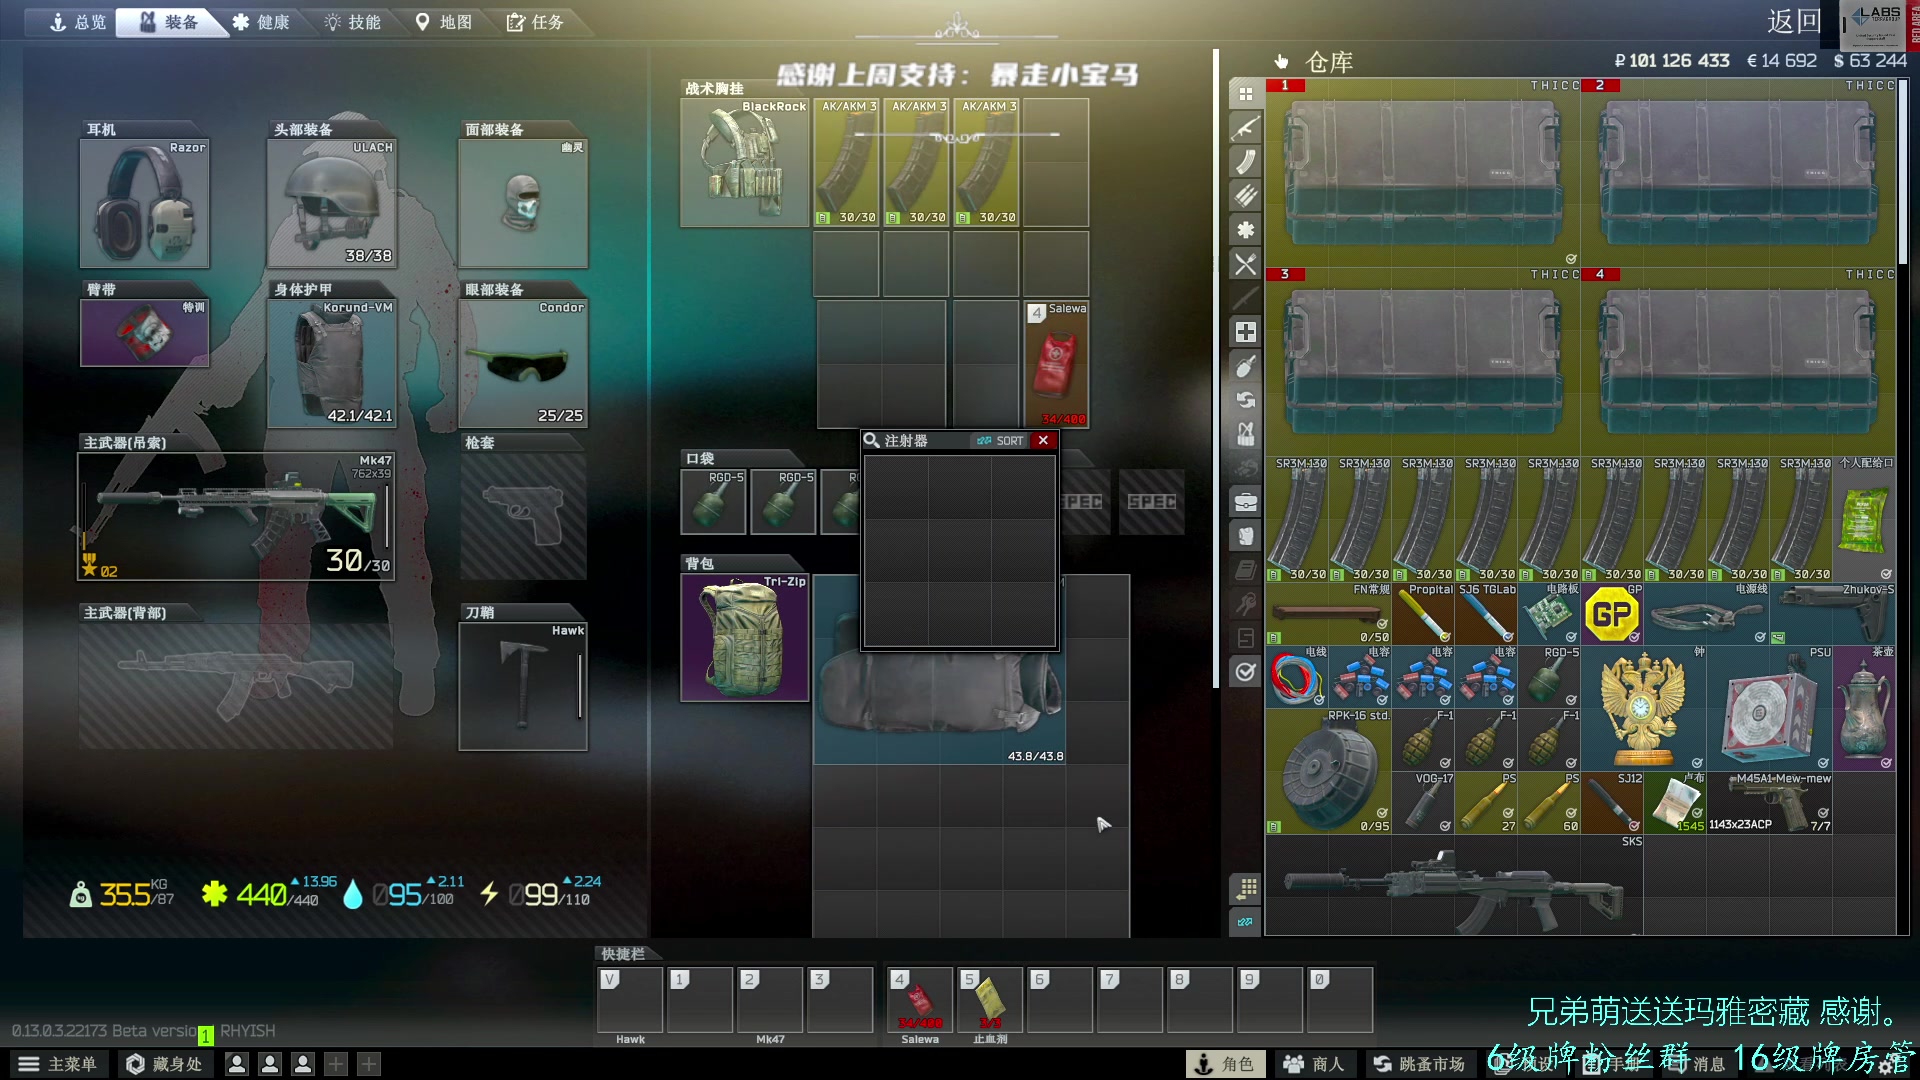Click the health value 440
1920x1080 pixels.
(261, 894)
